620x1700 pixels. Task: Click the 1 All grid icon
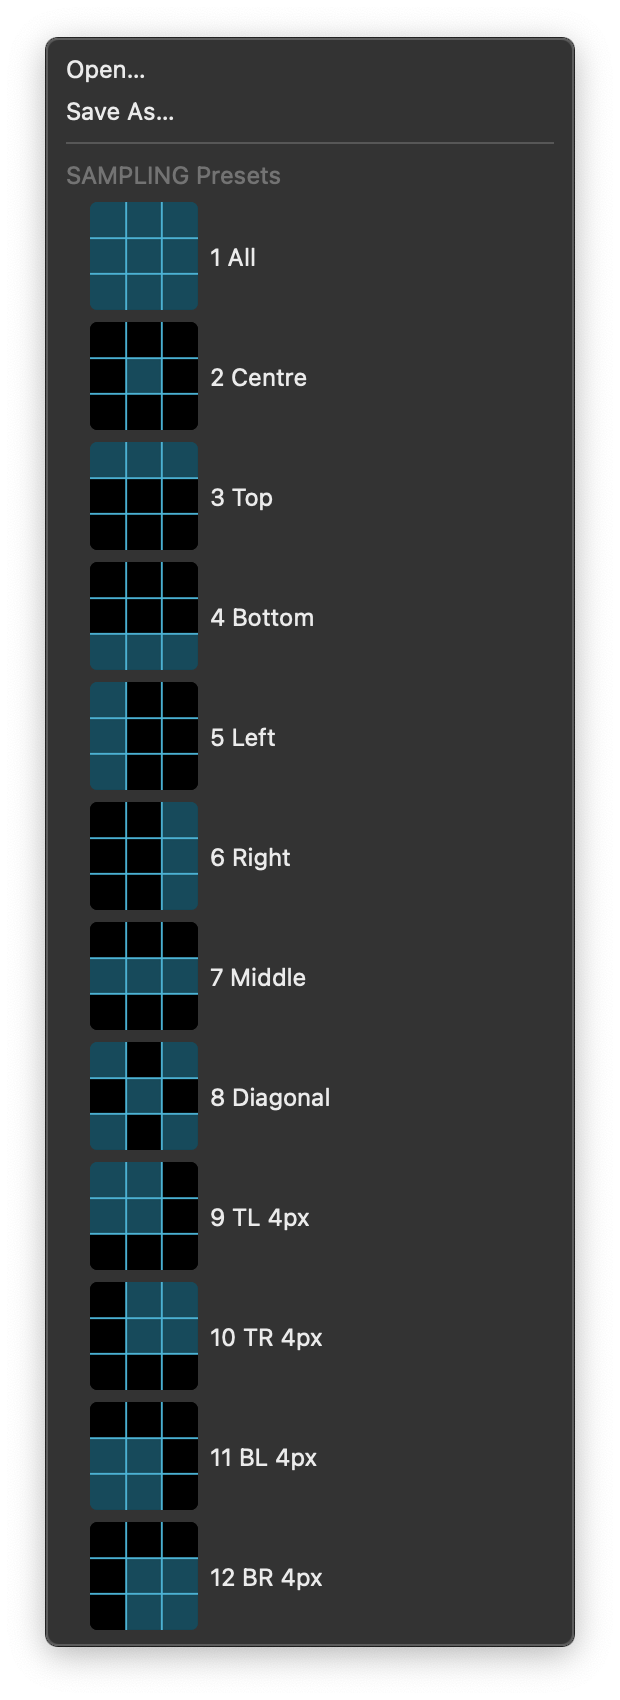point(144,256)
